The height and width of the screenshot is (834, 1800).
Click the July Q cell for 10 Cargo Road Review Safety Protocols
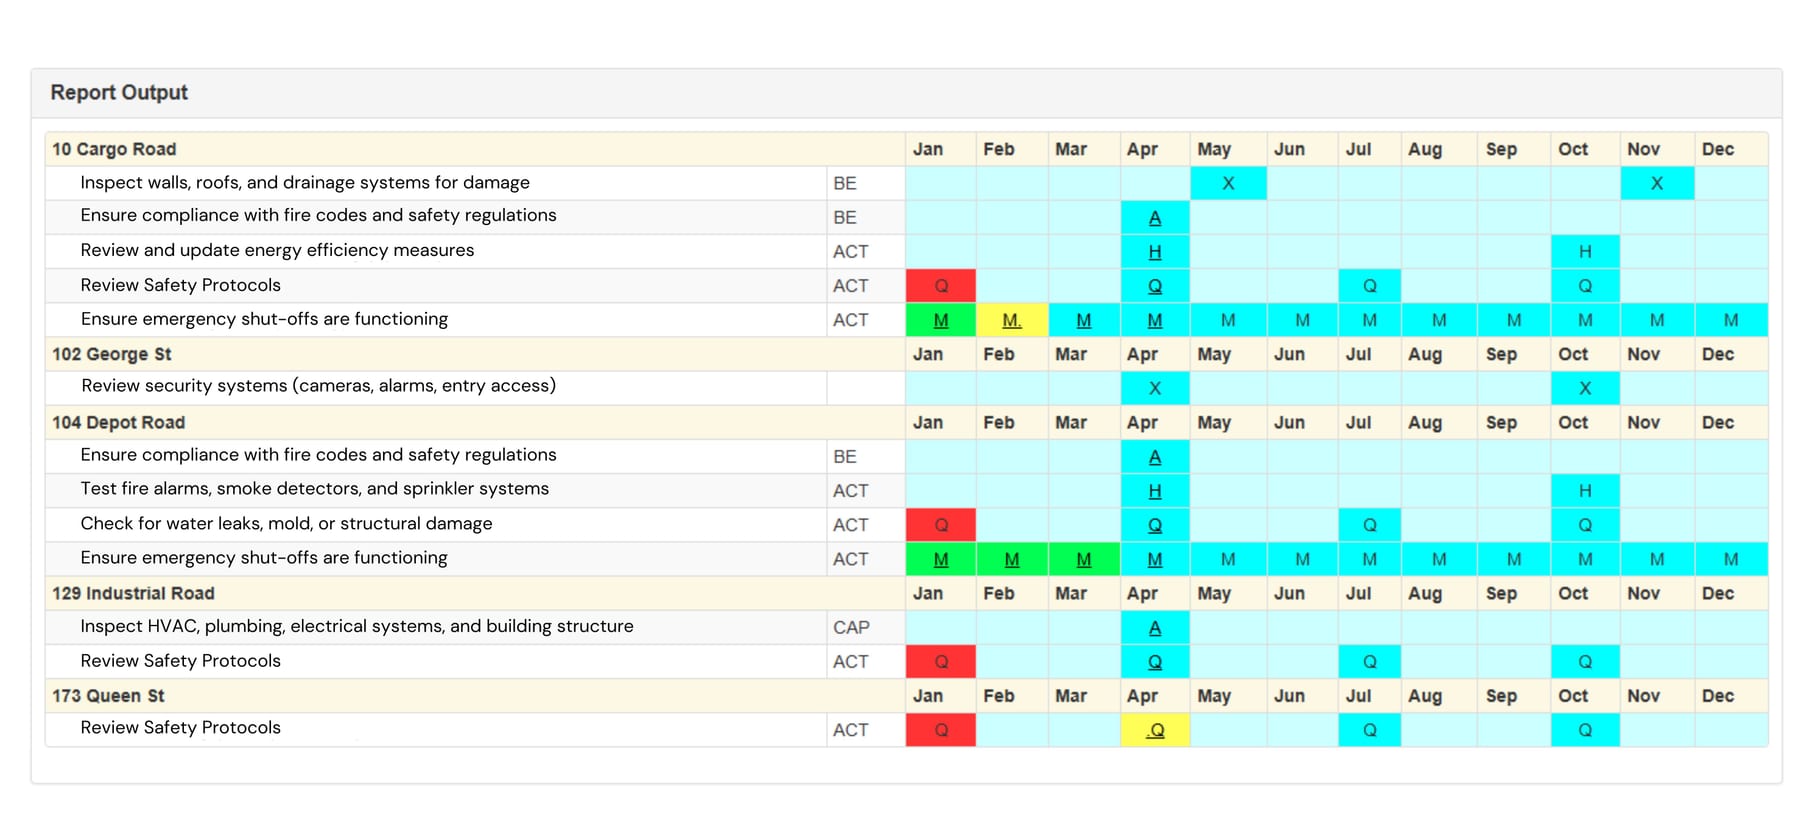1370,286
